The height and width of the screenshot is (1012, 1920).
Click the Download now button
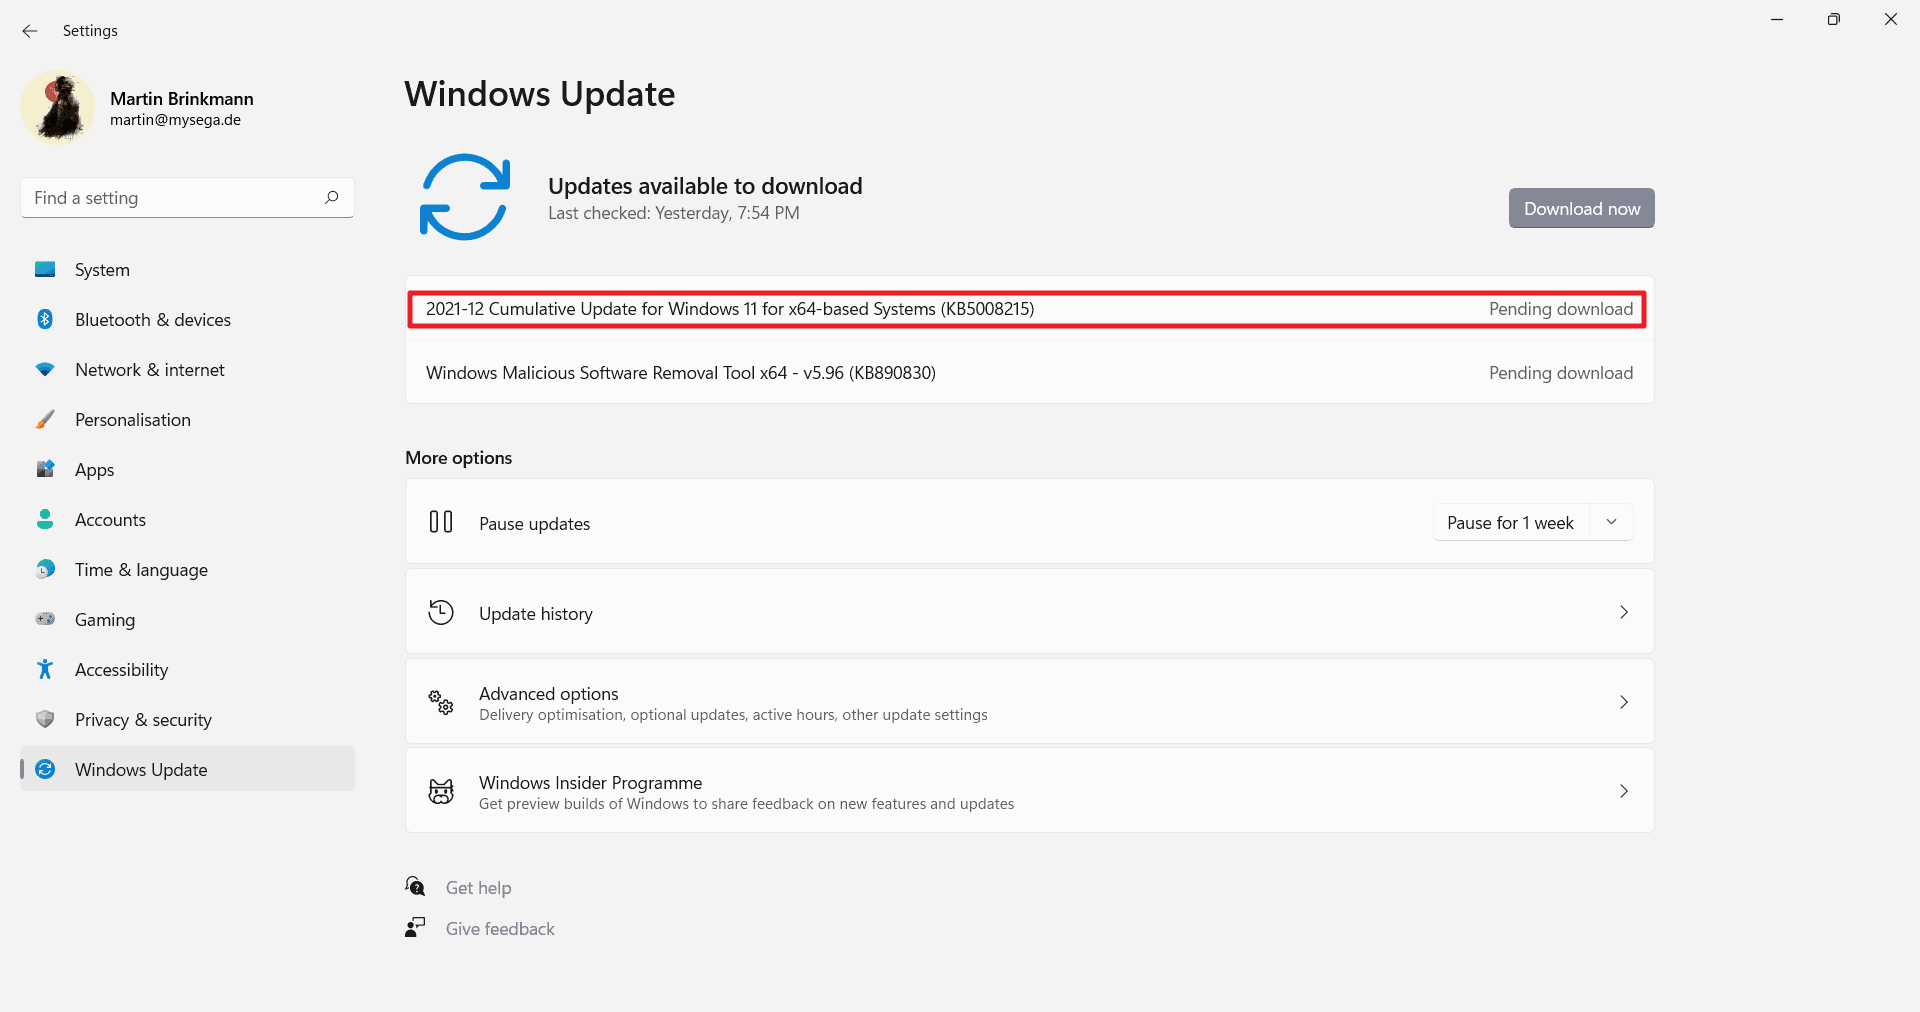pyautogui.click(x=1581, y=208)
